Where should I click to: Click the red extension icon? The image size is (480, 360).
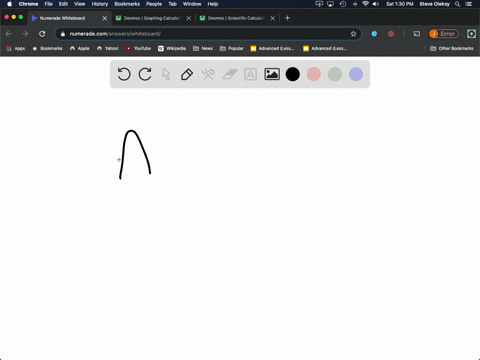point(391,34)
